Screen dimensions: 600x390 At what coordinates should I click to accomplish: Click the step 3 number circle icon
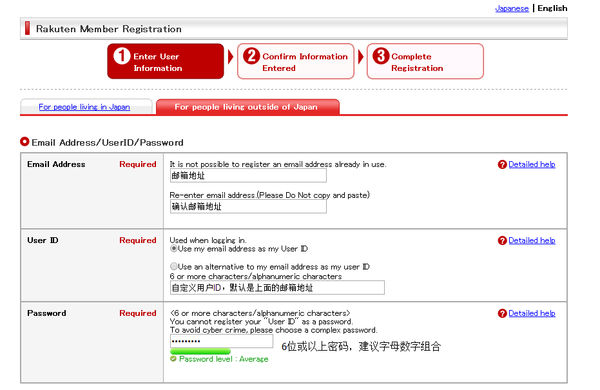(381, 56)
